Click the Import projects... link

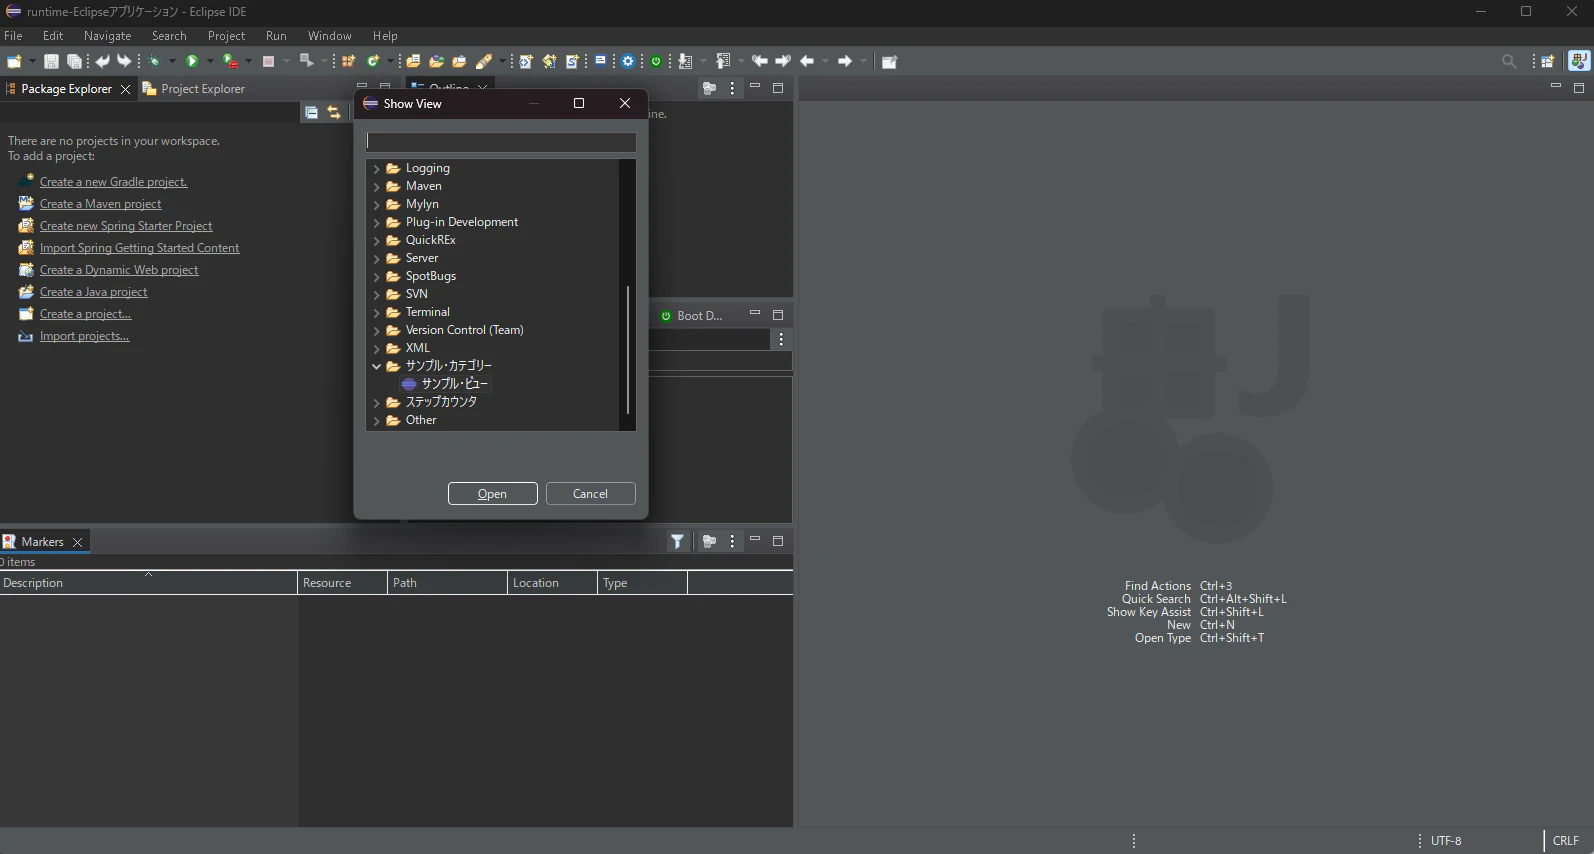click(x=84, y=336)
